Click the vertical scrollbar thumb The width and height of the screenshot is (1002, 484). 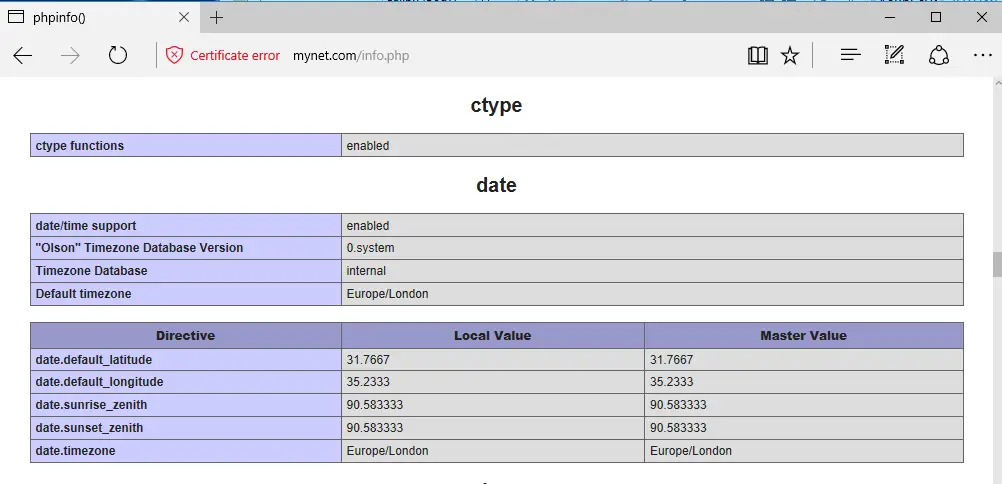pos(997,264)
